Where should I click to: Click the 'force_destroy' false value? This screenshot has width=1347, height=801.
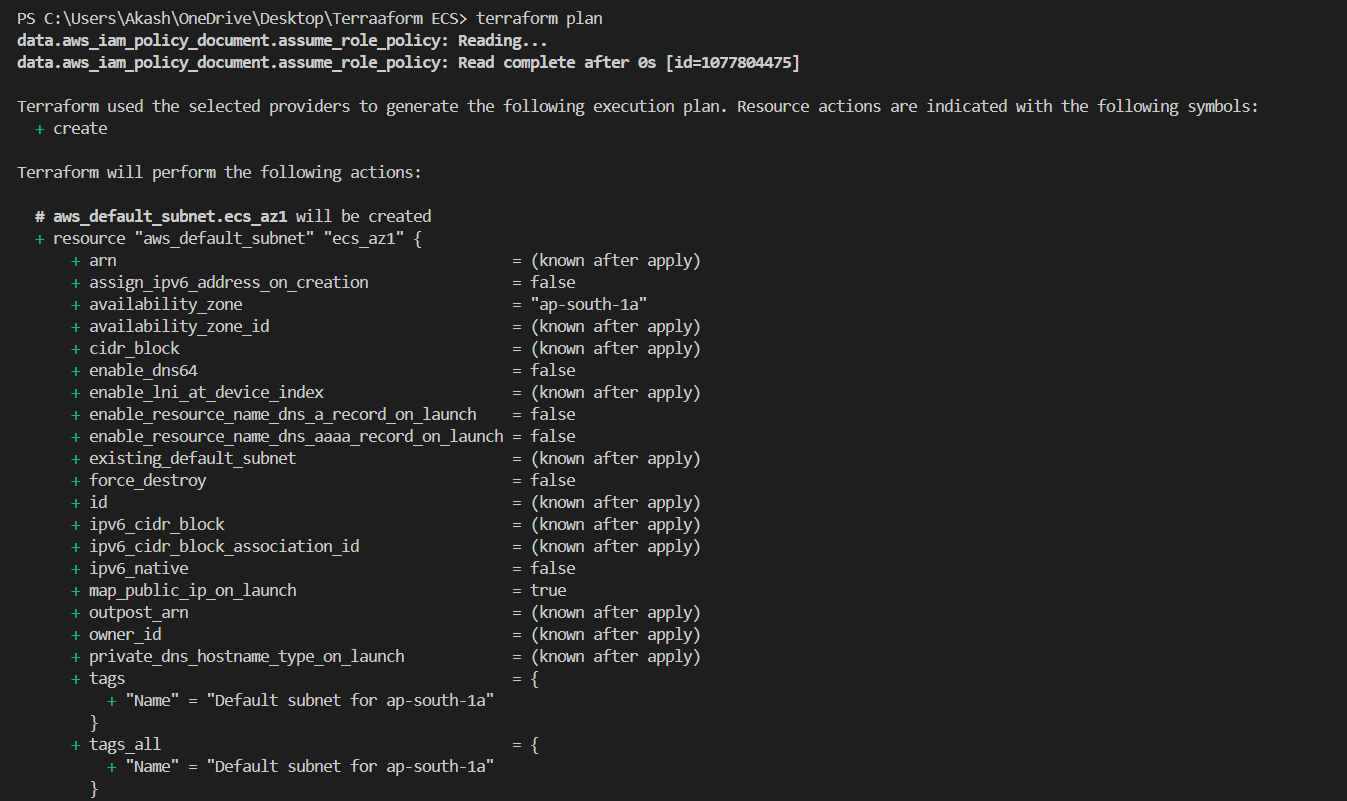pyautogui.click(x=553, y=480)
